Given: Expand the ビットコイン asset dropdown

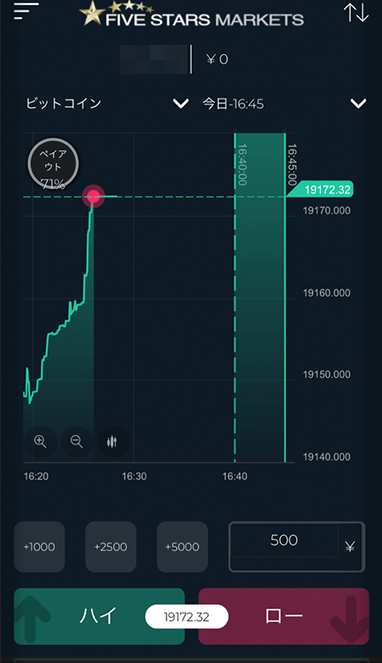Looking at the screenshot, I should coord(181,104).
